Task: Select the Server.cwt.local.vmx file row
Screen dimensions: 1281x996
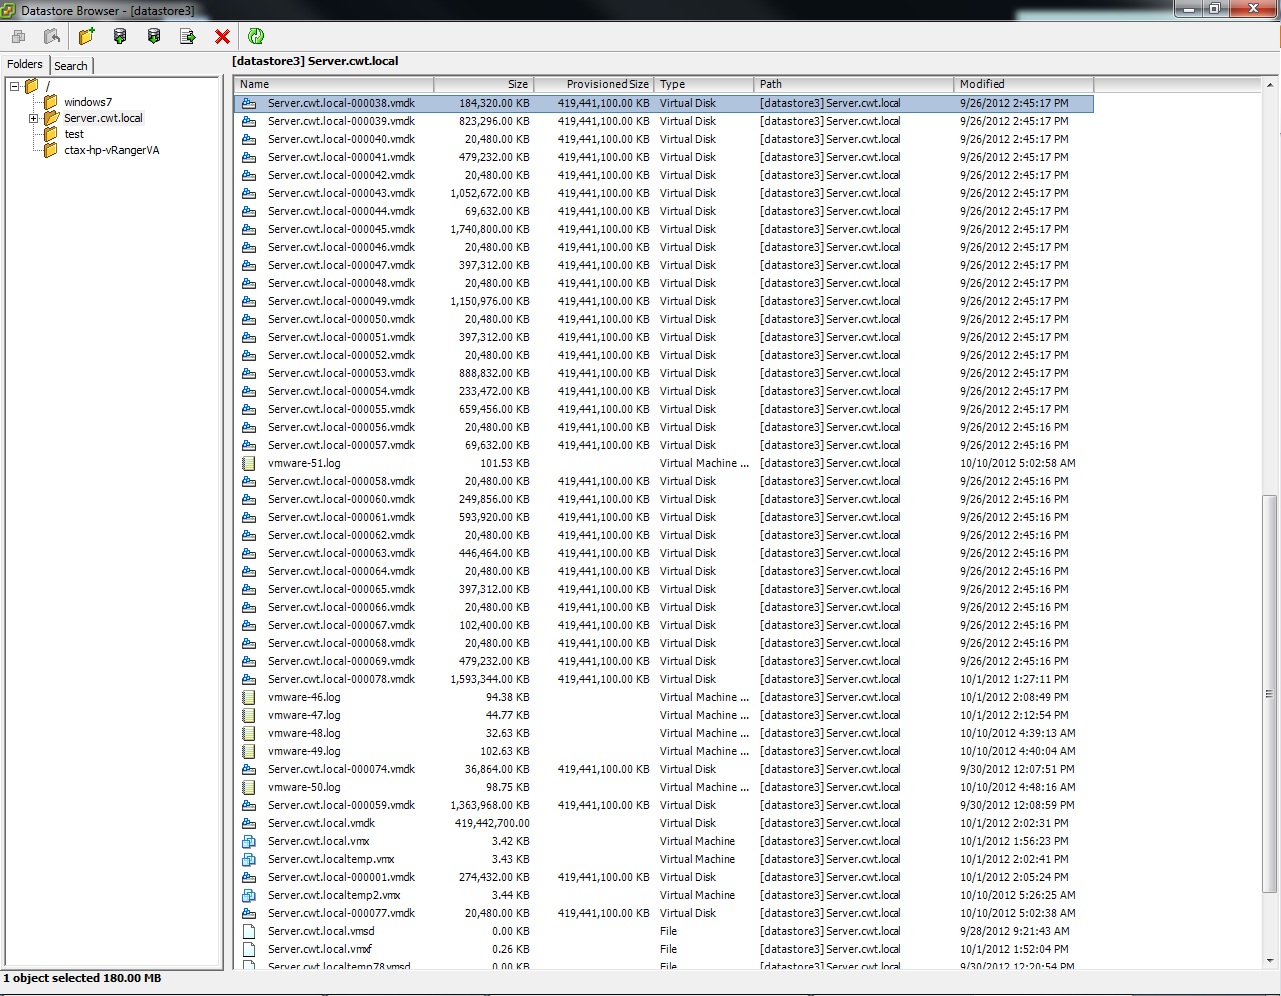Action: tap(318, 841)
